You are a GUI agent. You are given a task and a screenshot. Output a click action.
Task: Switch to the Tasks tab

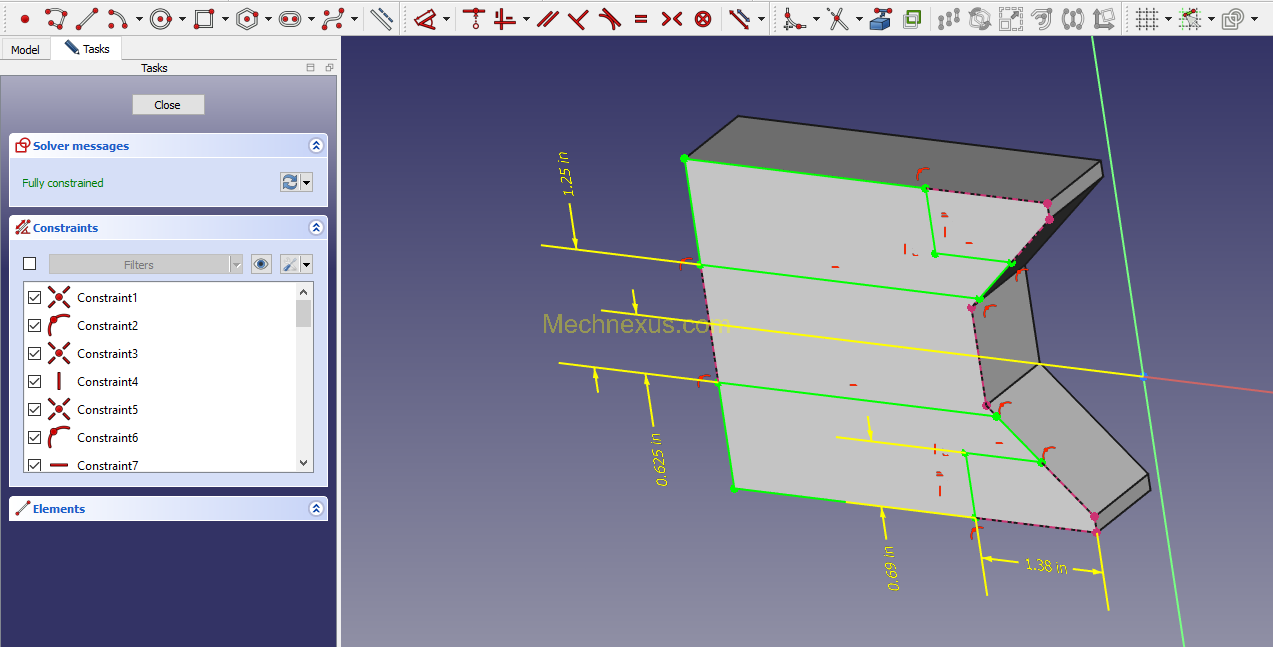click(x=87, y=48)
